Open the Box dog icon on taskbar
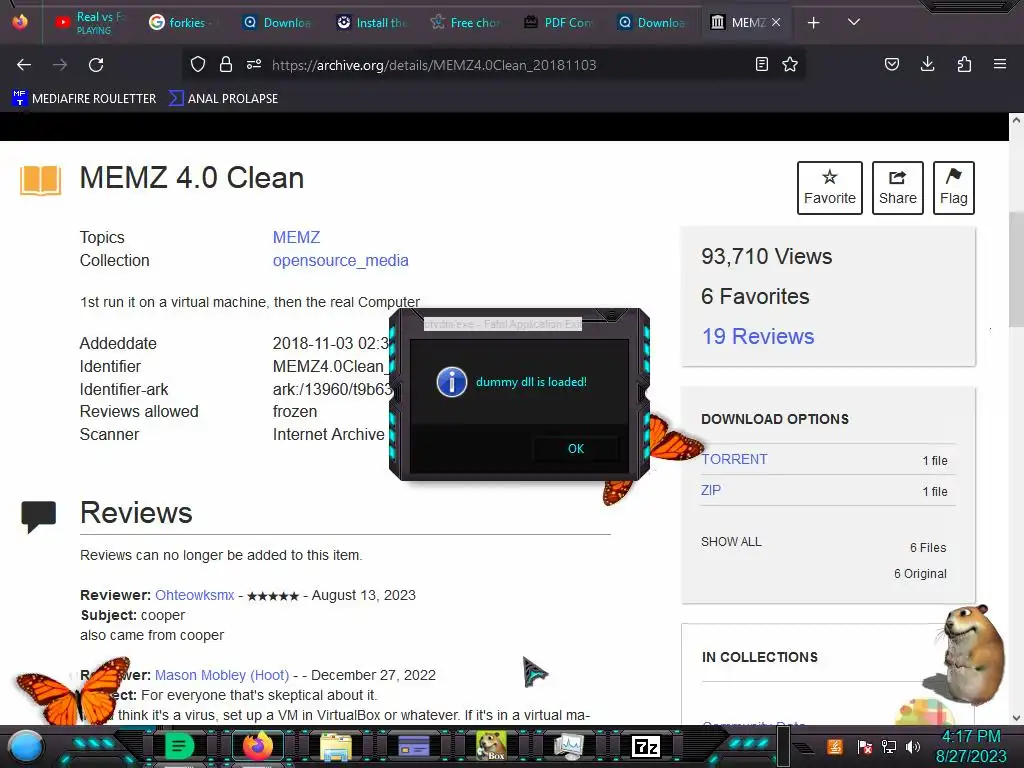This screenshot has width=1024, height=768. tap(491, 746)
